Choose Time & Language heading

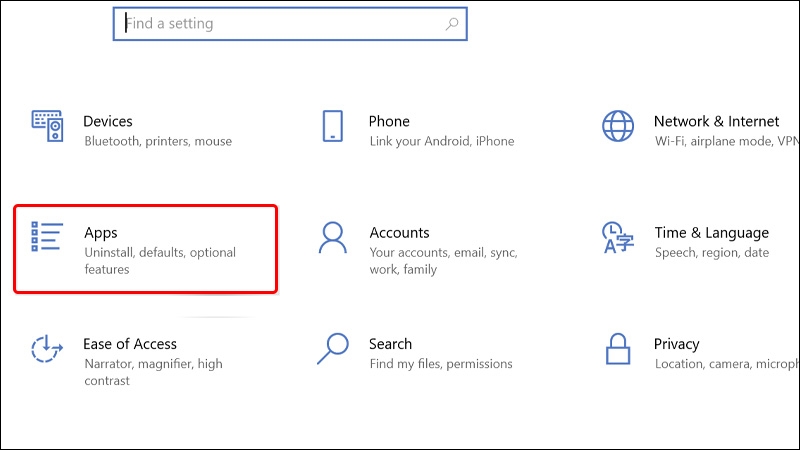click(712, 233)
